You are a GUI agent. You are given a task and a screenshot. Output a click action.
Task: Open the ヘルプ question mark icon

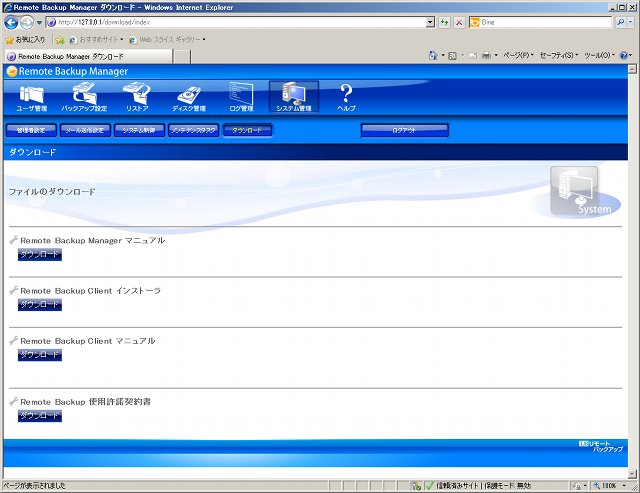(346, 98)
